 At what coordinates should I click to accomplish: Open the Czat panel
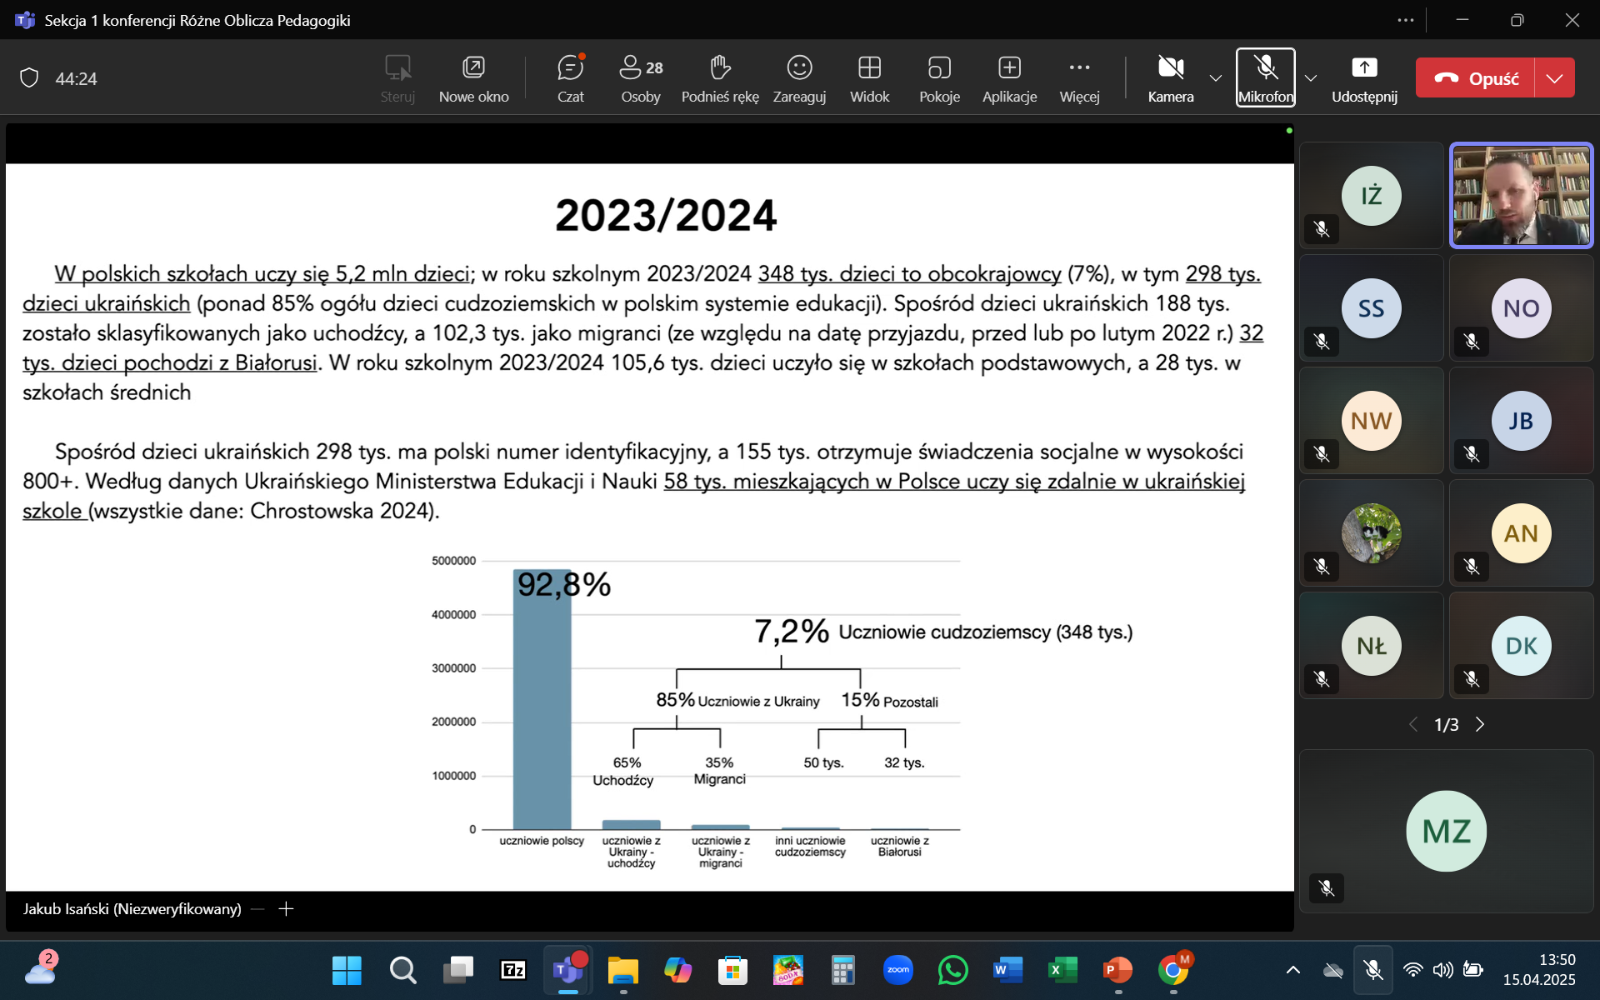pyautogui.click(x=570, y=78)
